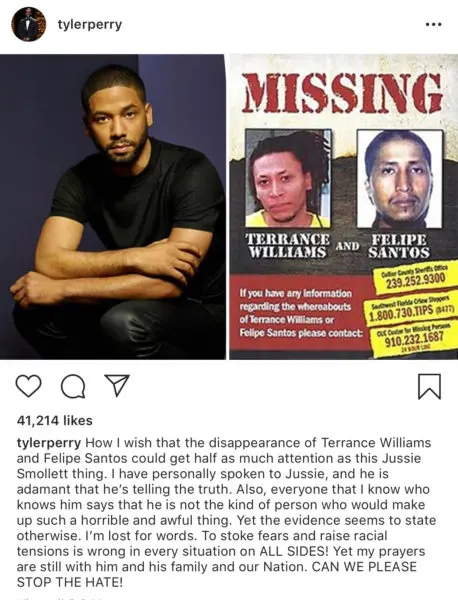Tap the Felipe Santos portrait on the poster

point(400,179)
